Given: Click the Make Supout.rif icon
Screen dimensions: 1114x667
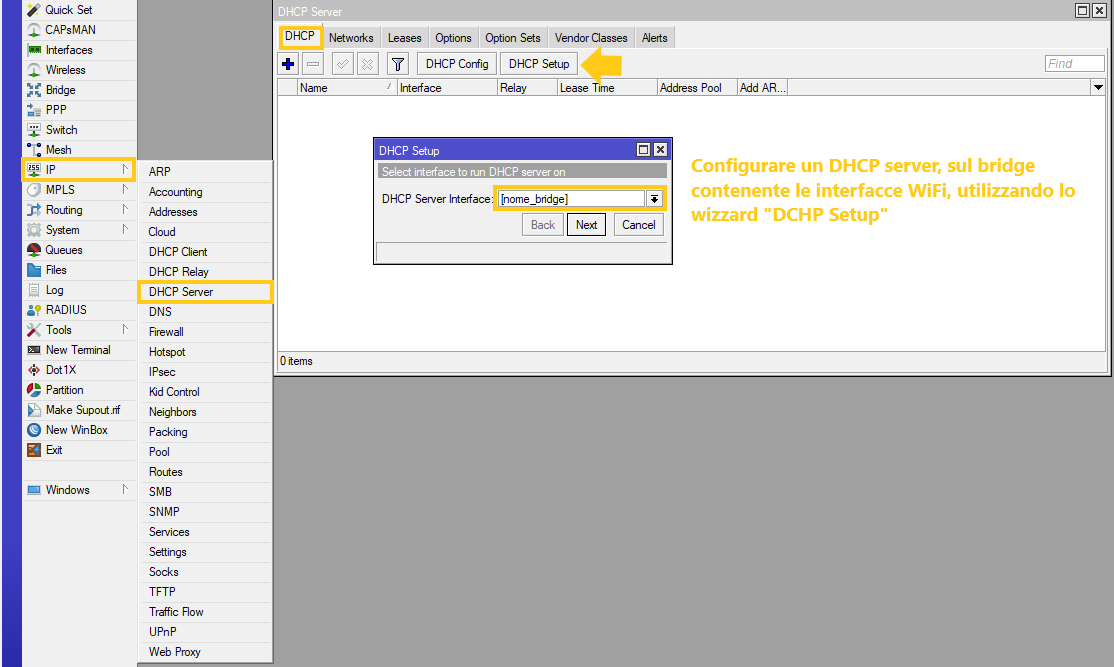Looking at the screenshot, I should click(x=33, y=410).
